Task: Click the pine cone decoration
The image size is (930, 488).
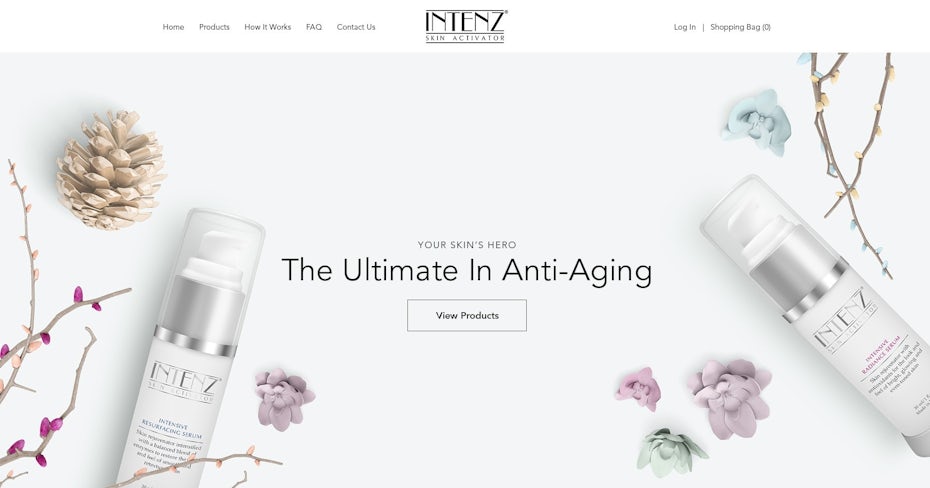Action: [111, 170]
